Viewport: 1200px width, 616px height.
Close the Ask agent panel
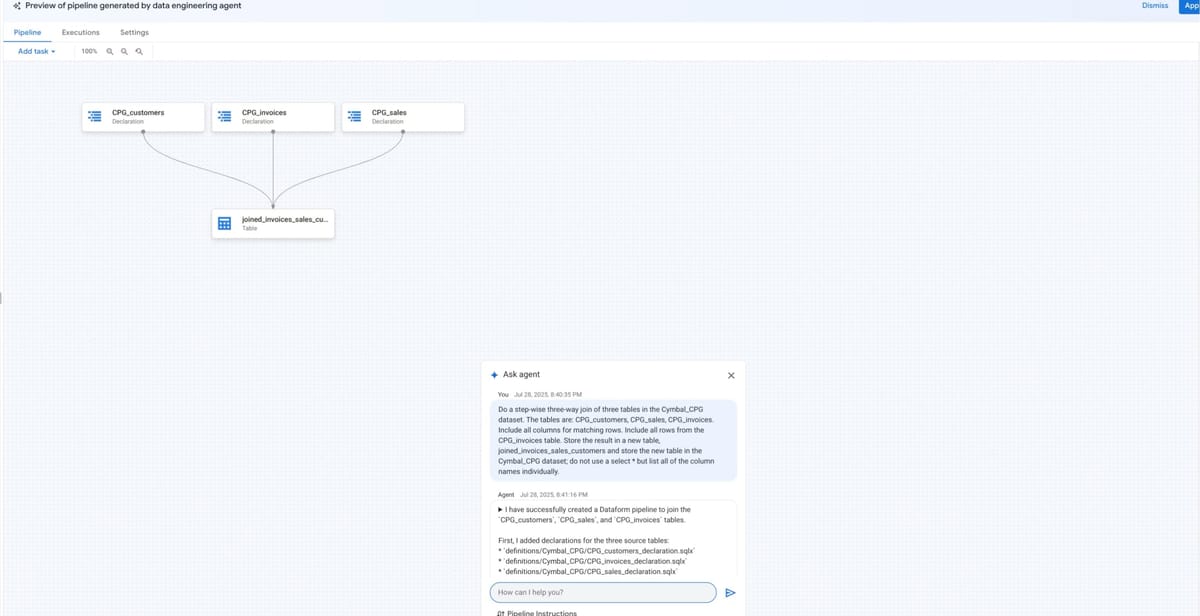730,375
